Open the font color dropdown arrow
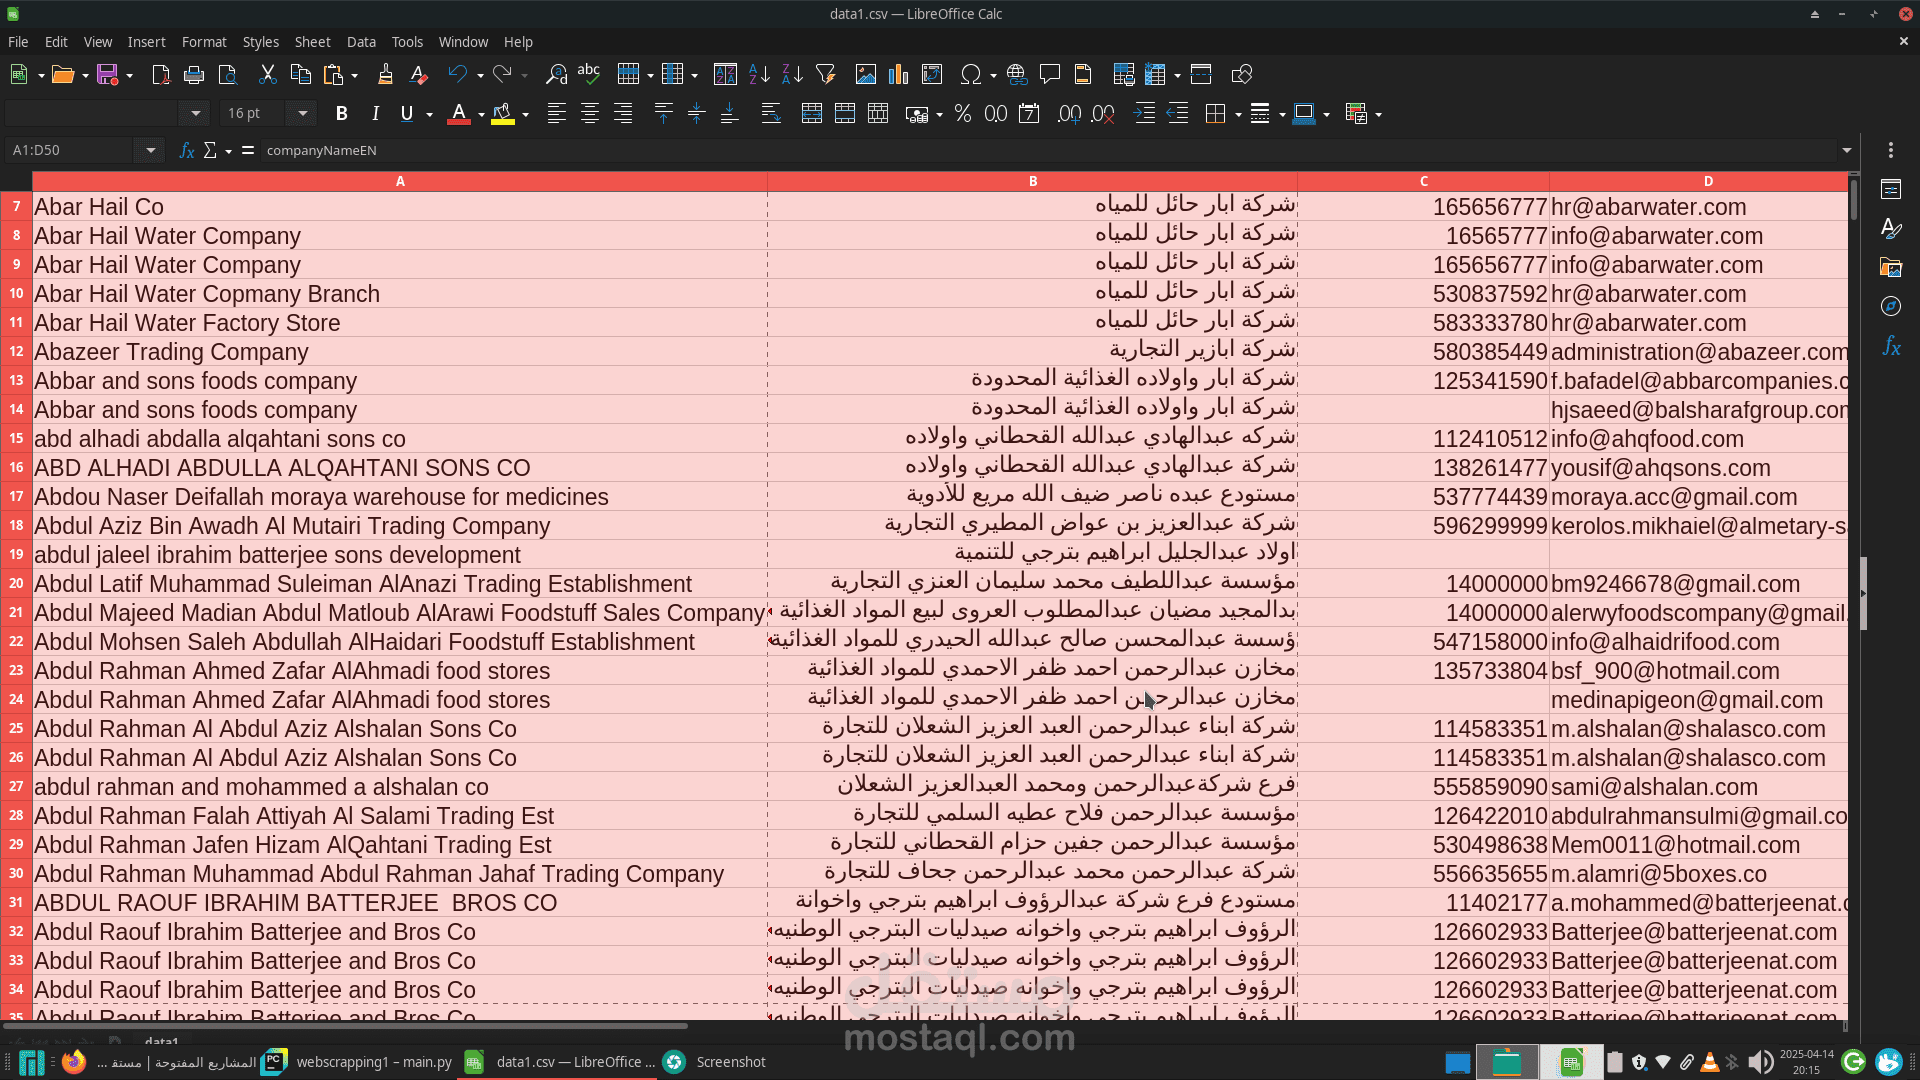 tap(481, 115)
